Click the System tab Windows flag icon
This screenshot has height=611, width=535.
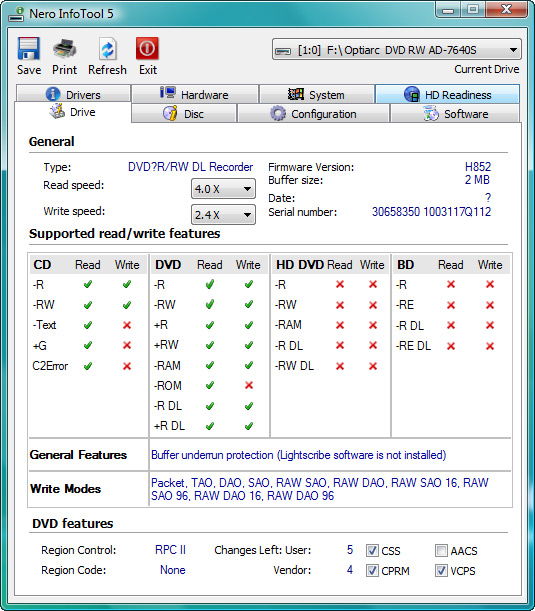click(295, 94)
